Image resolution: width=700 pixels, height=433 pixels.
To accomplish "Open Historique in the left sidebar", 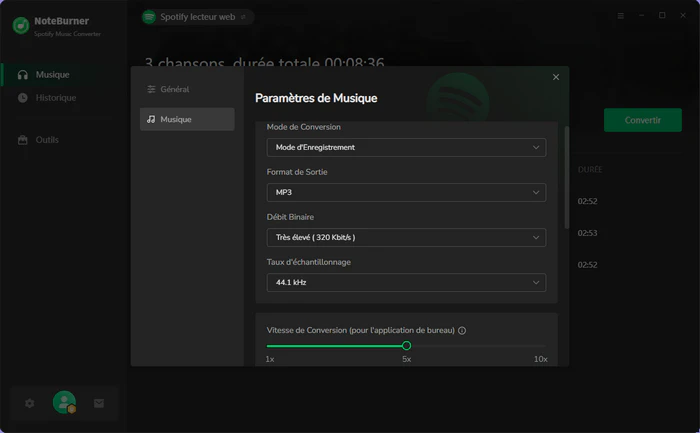I will pos(55,98).
